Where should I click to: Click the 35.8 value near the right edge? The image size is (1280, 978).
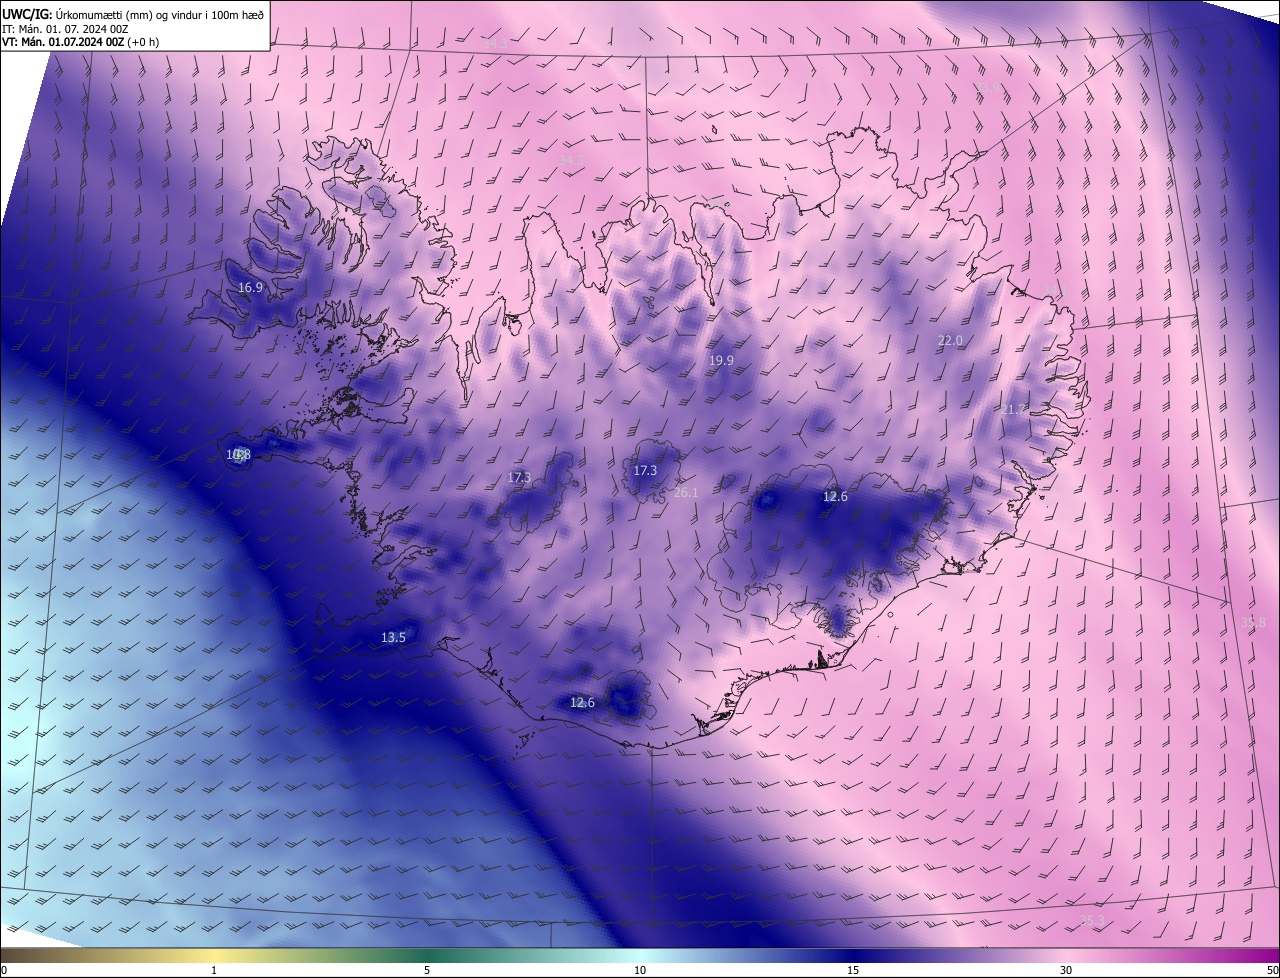[x=1253, y=622]
